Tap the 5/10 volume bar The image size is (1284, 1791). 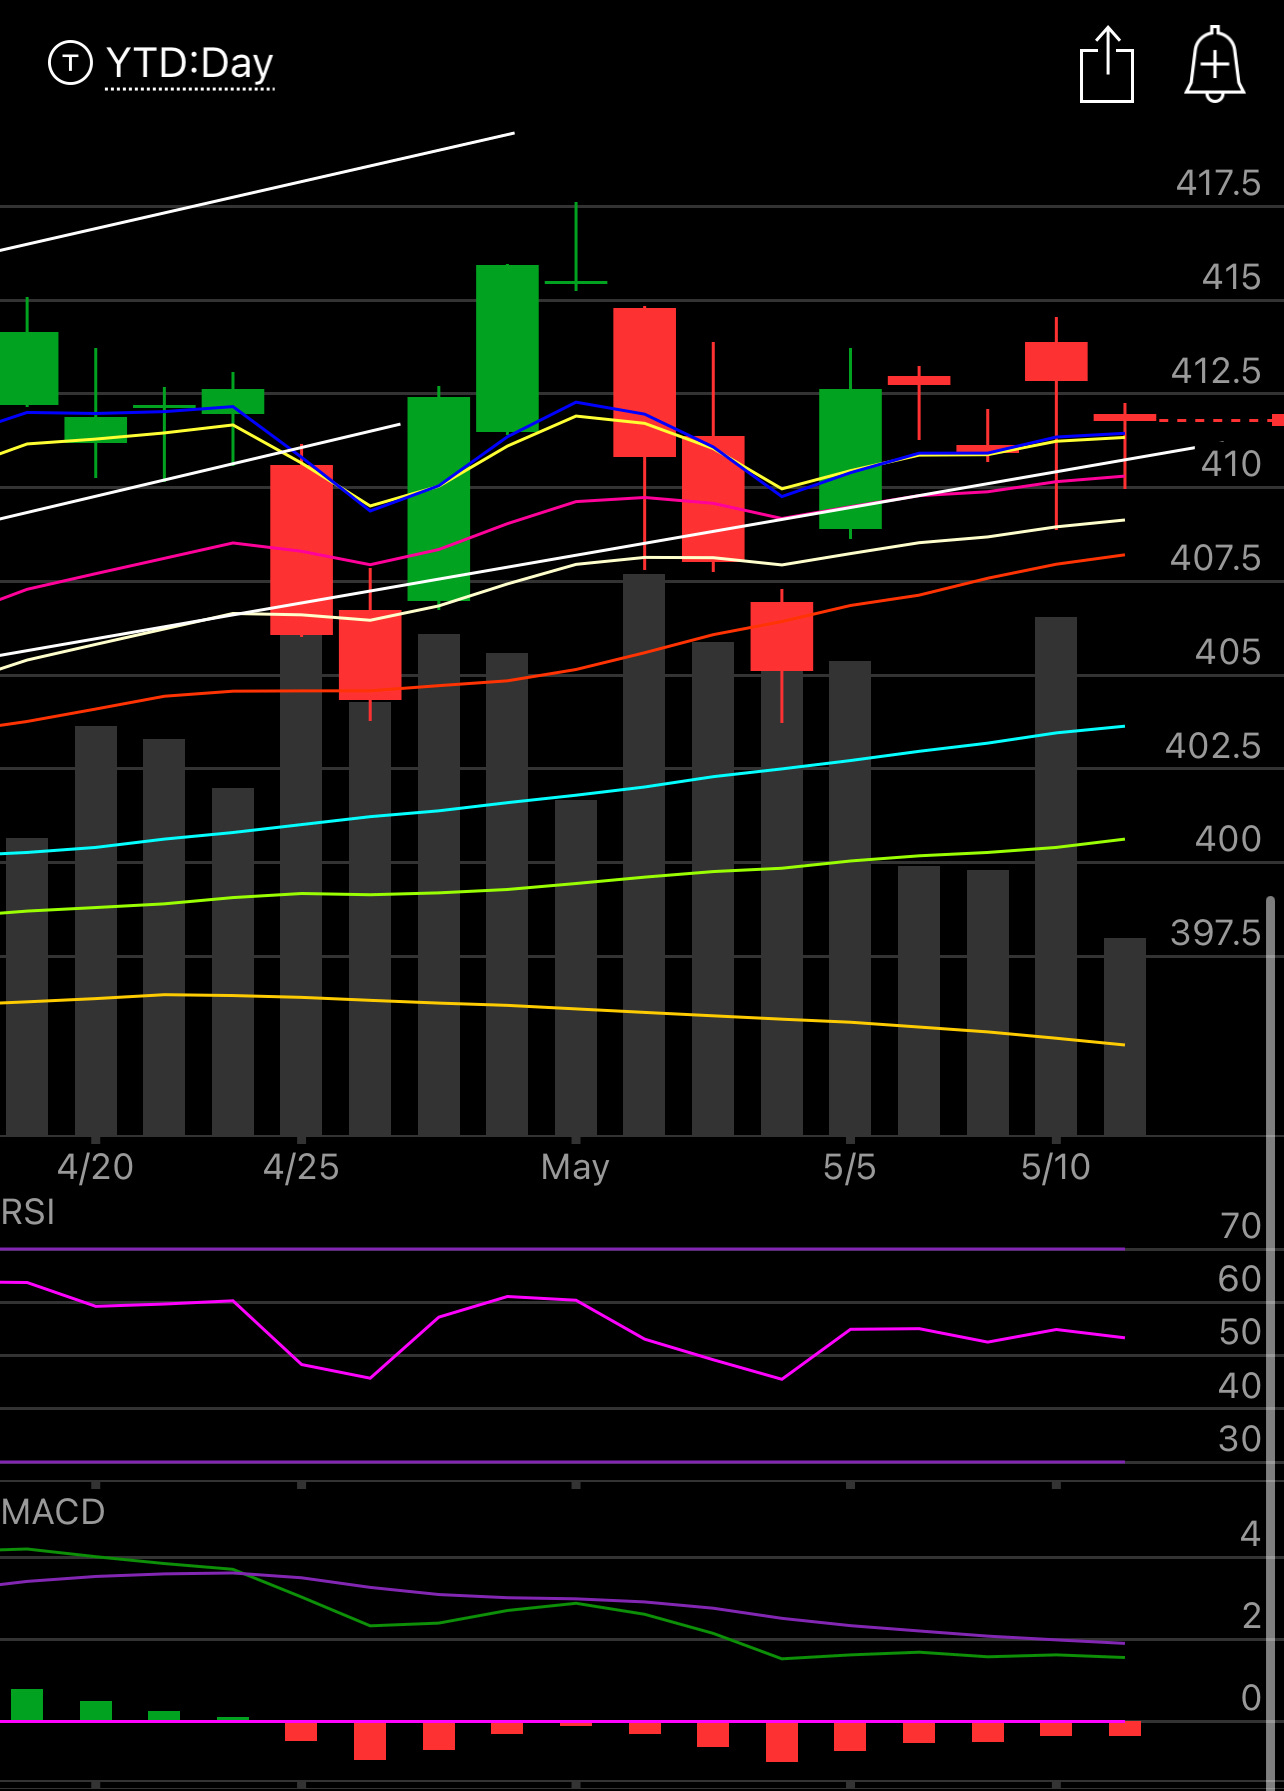[x=1056, y=876]
